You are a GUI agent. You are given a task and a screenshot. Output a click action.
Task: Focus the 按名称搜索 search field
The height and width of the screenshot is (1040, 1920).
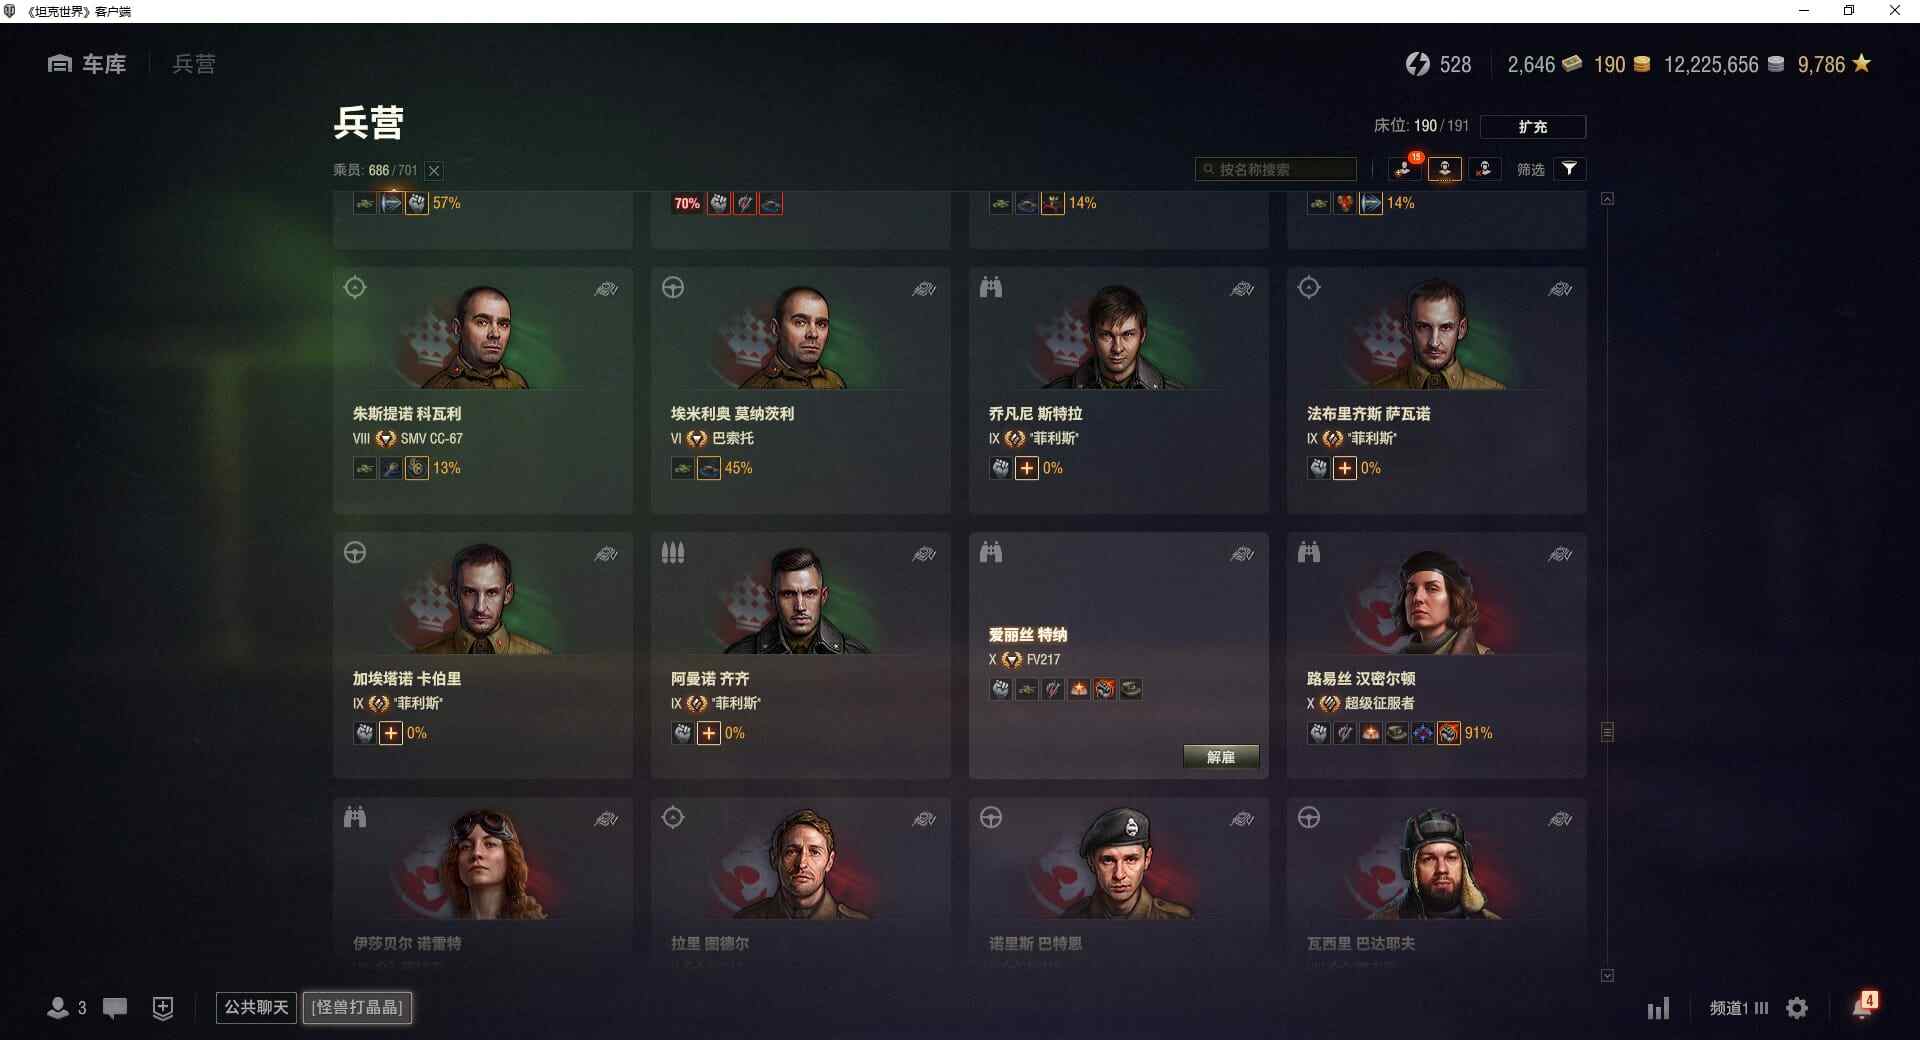1275,169
